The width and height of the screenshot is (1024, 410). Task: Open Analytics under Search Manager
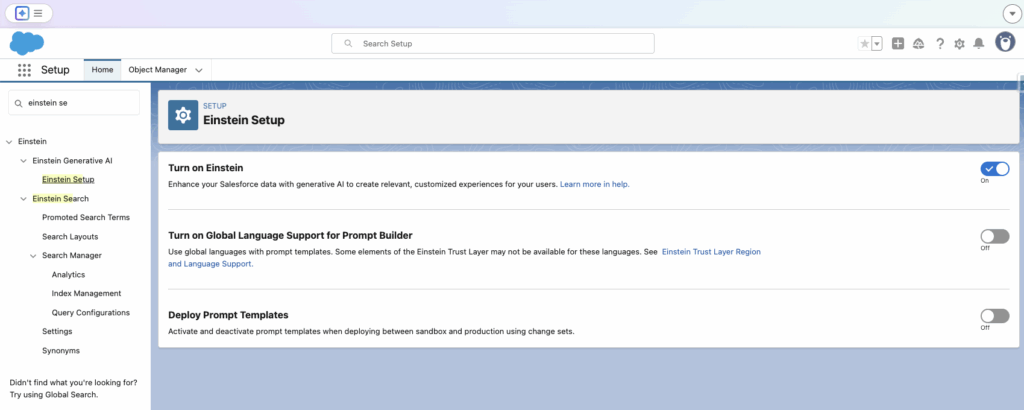(x=68, y=275)
